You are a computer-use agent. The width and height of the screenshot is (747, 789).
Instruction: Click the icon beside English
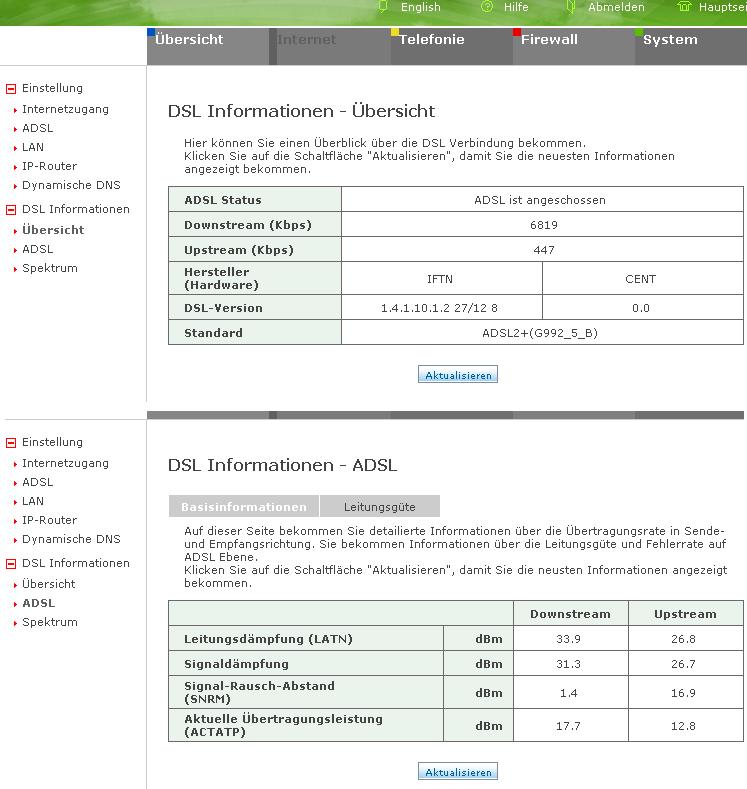coord(383,7)
